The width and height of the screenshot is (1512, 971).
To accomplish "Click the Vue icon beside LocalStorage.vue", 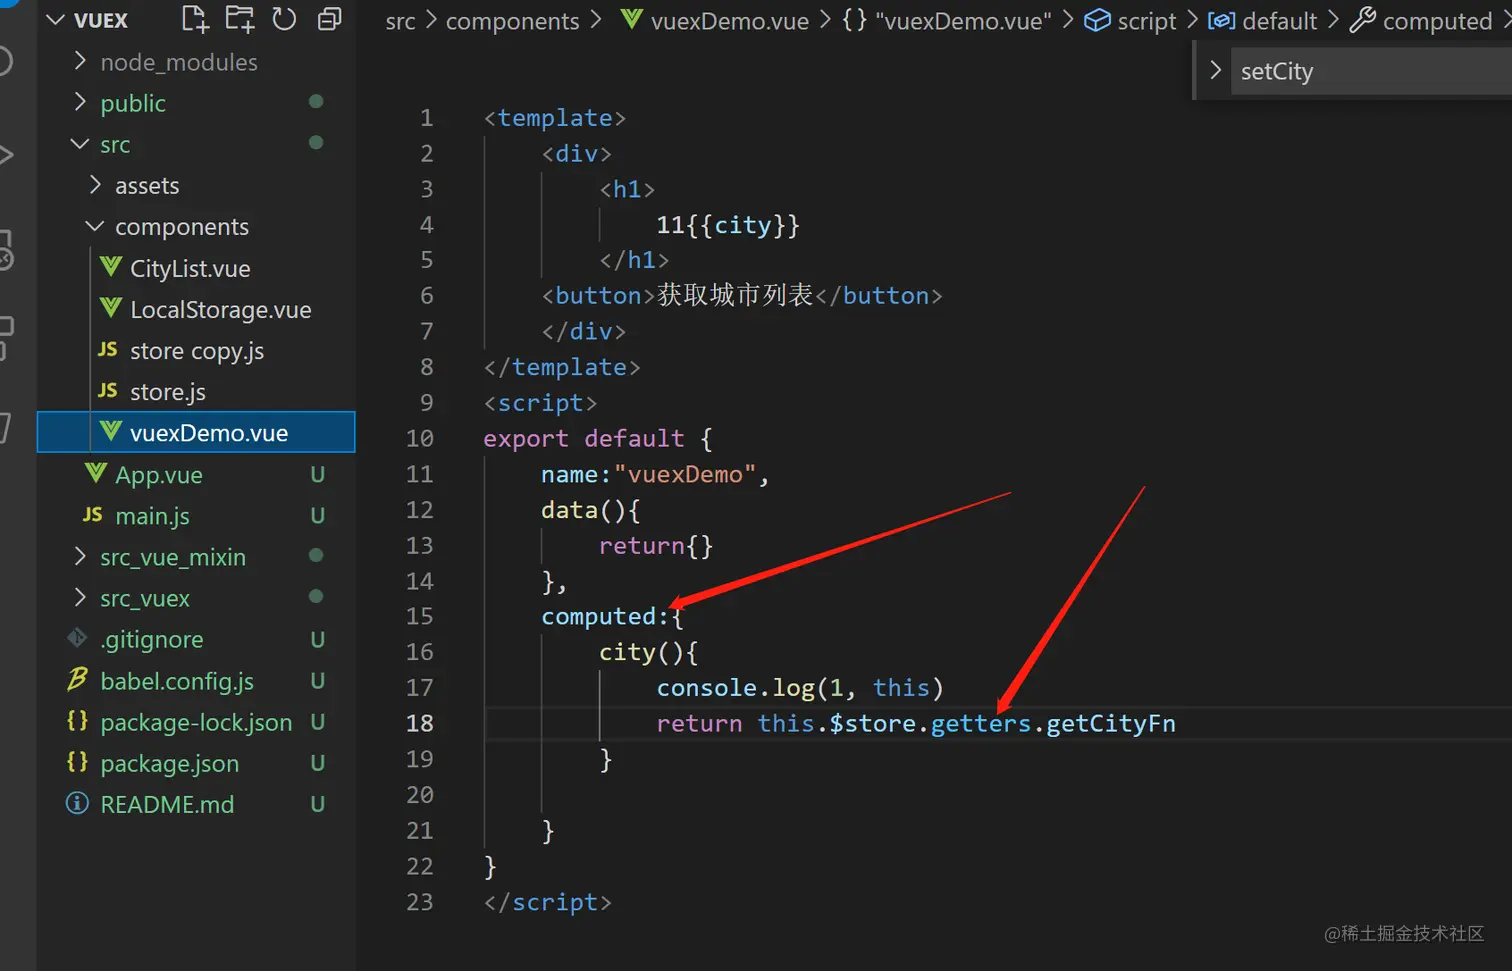I will click(110, 308).
